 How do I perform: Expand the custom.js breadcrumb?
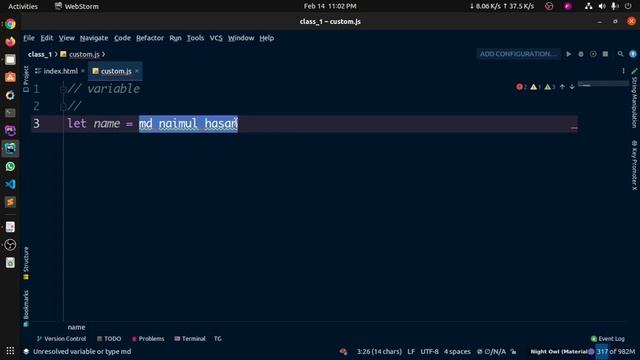84,54
